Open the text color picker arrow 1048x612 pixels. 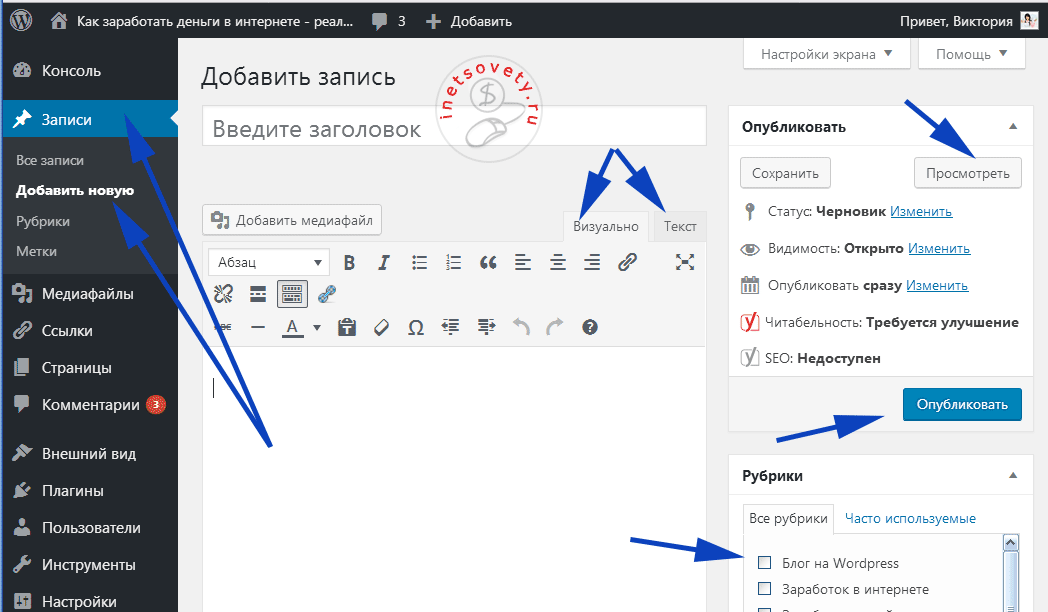[x=316, y=327]
